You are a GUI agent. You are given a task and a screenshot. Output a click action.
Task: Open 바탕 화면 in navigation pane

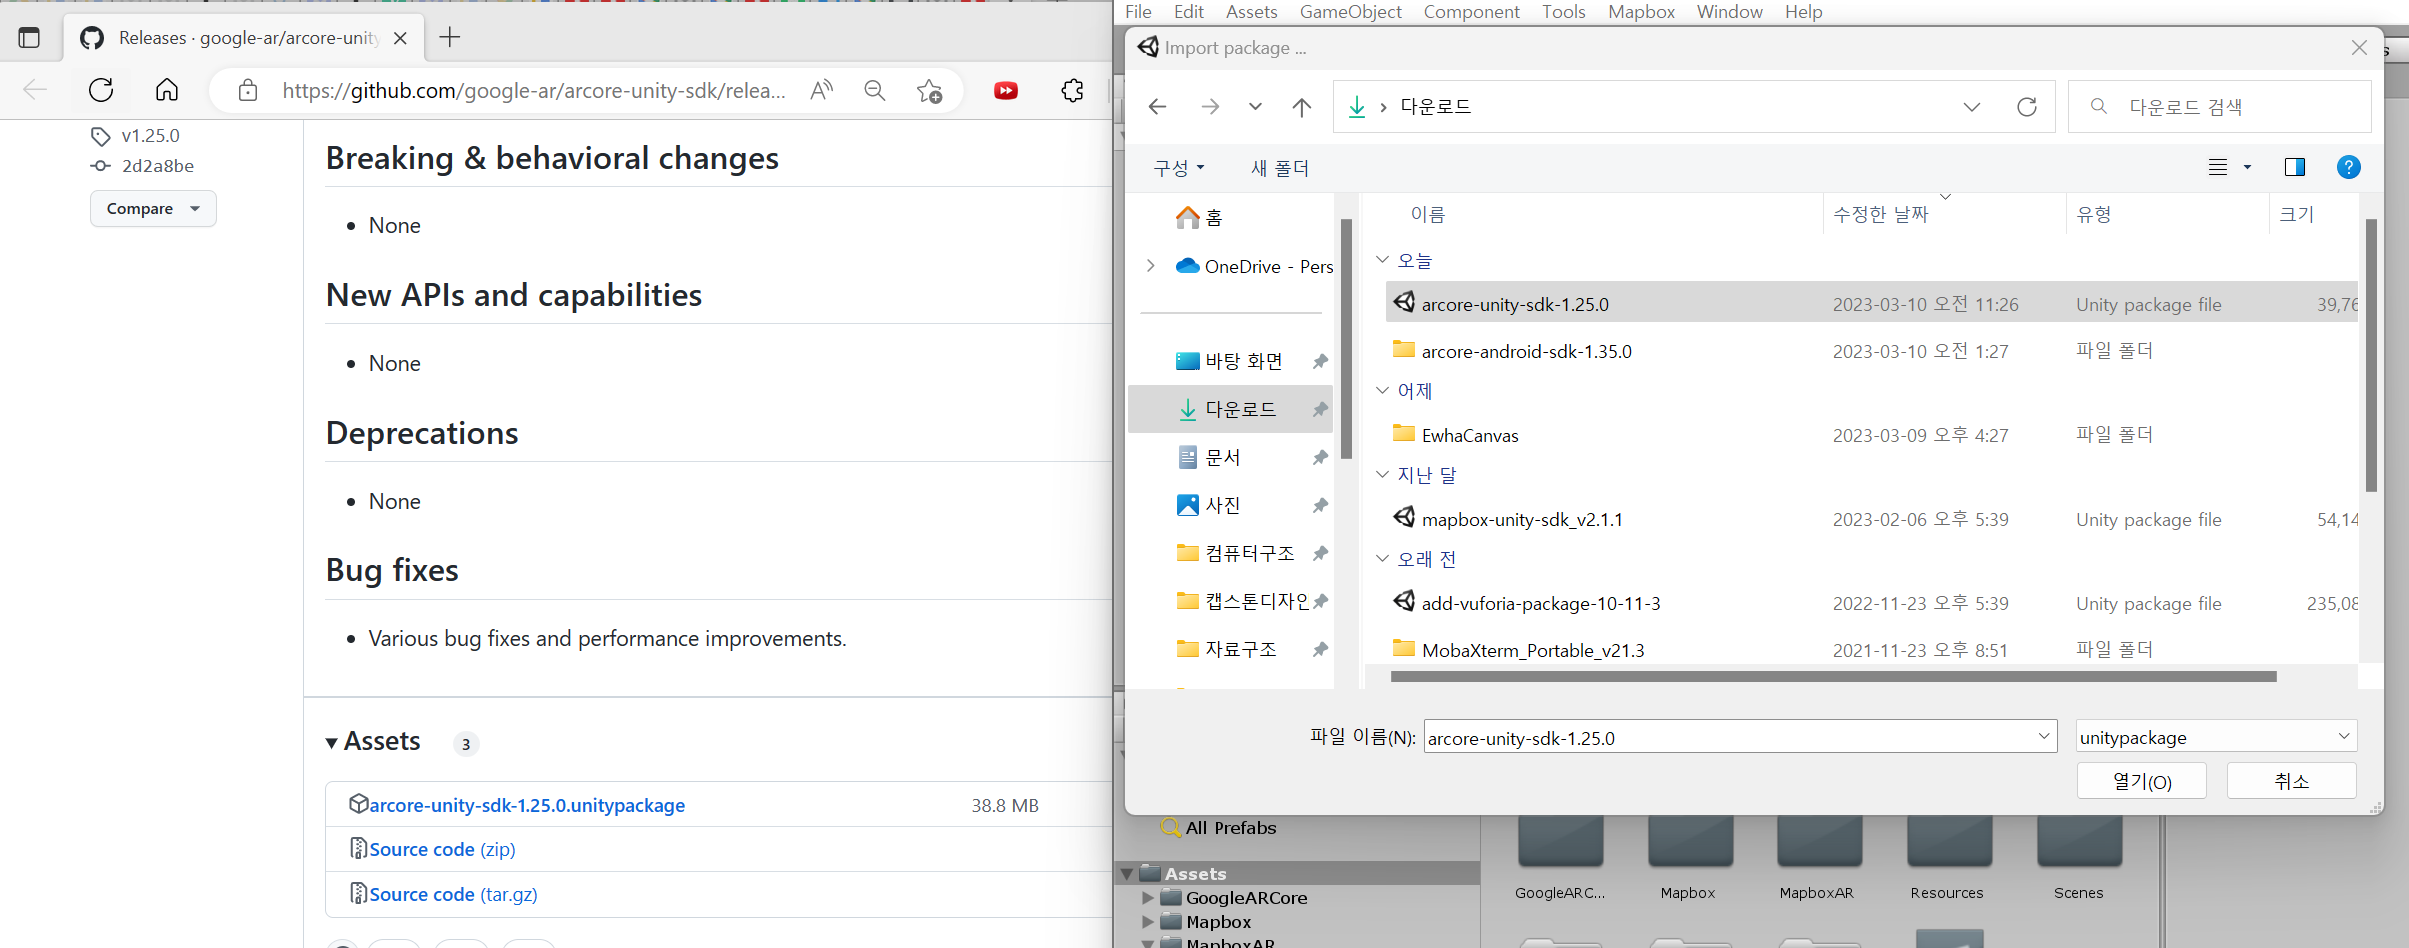pyautogui.click(x=1243, y=361)
